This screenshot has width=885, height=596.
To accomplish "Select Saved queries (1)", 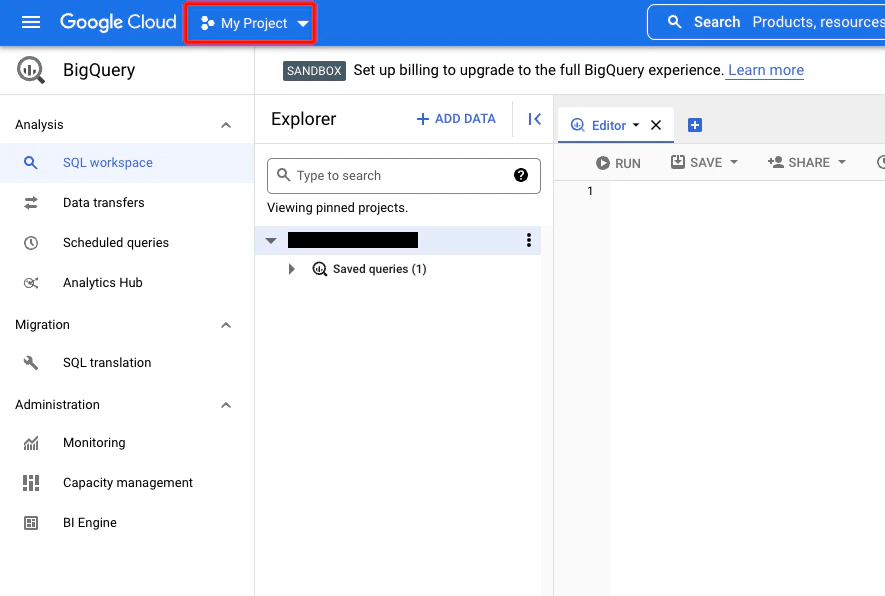I will (379, 269).
